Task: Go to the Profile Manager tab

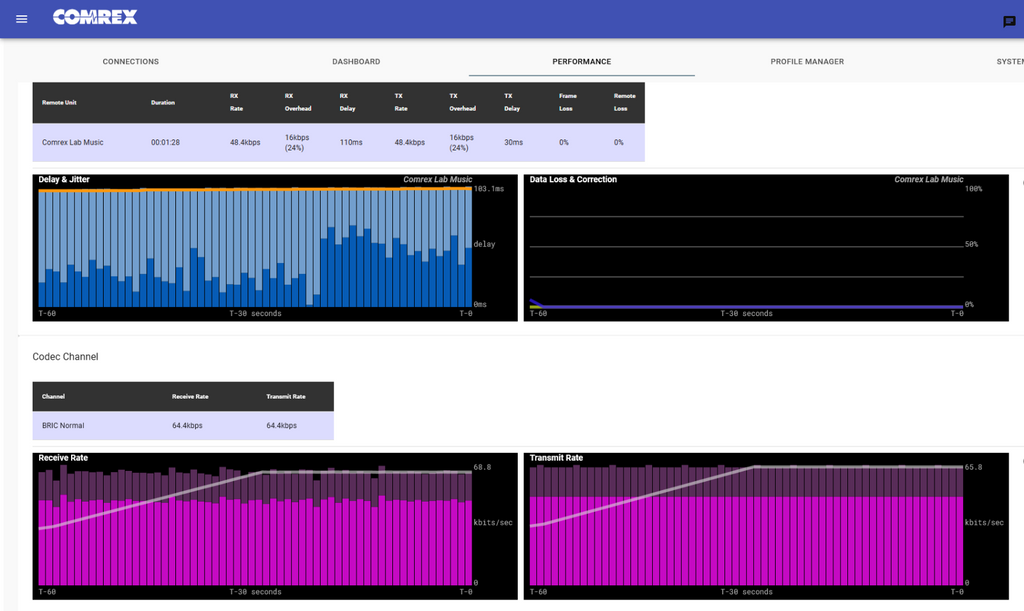Action: pos(807,62)
